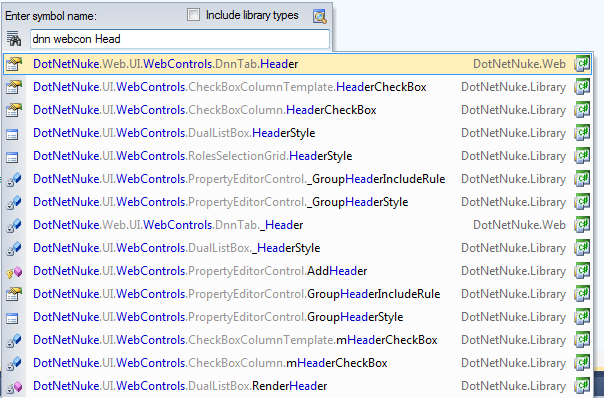
Task: Select CheckBoxColumnTemplate.HeaderCheckBox result
Action: (x=297, y=87)
